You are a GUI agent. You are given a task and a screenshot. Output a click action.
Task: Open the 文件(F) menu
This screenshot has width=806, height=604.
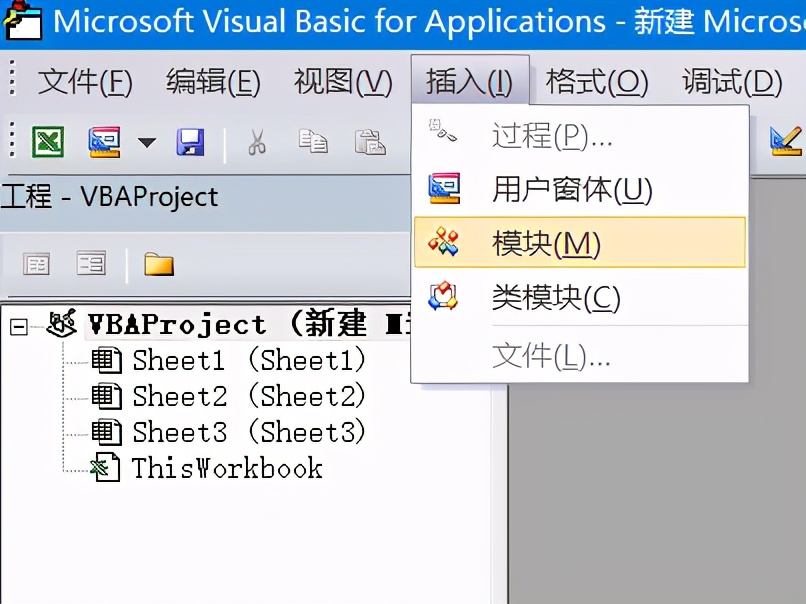pos(85,82)
